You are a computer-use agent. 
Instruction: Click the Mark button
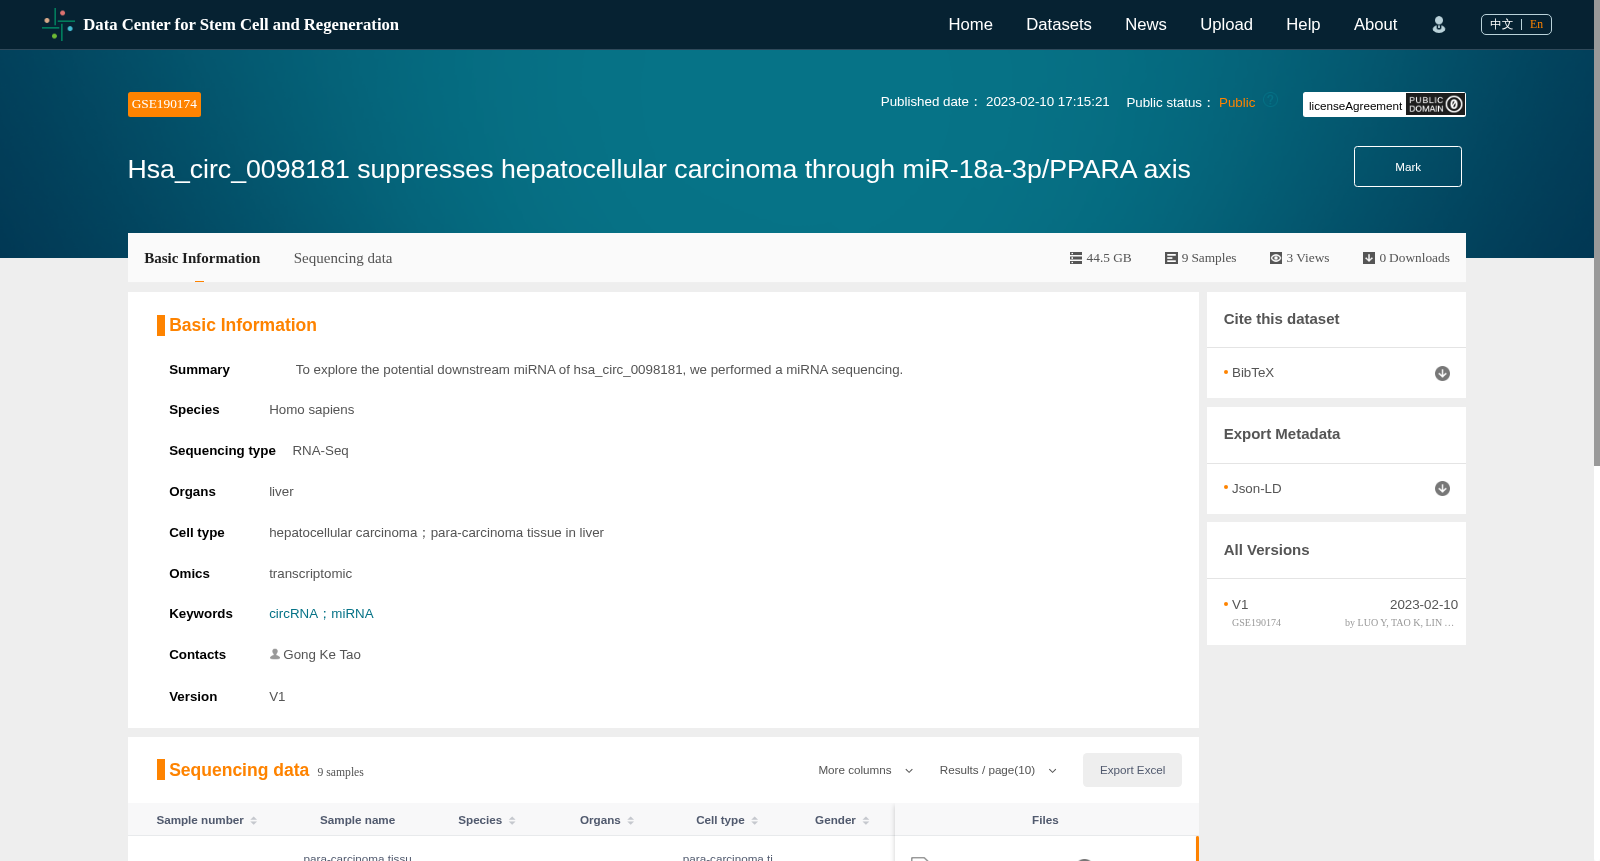1407,167
